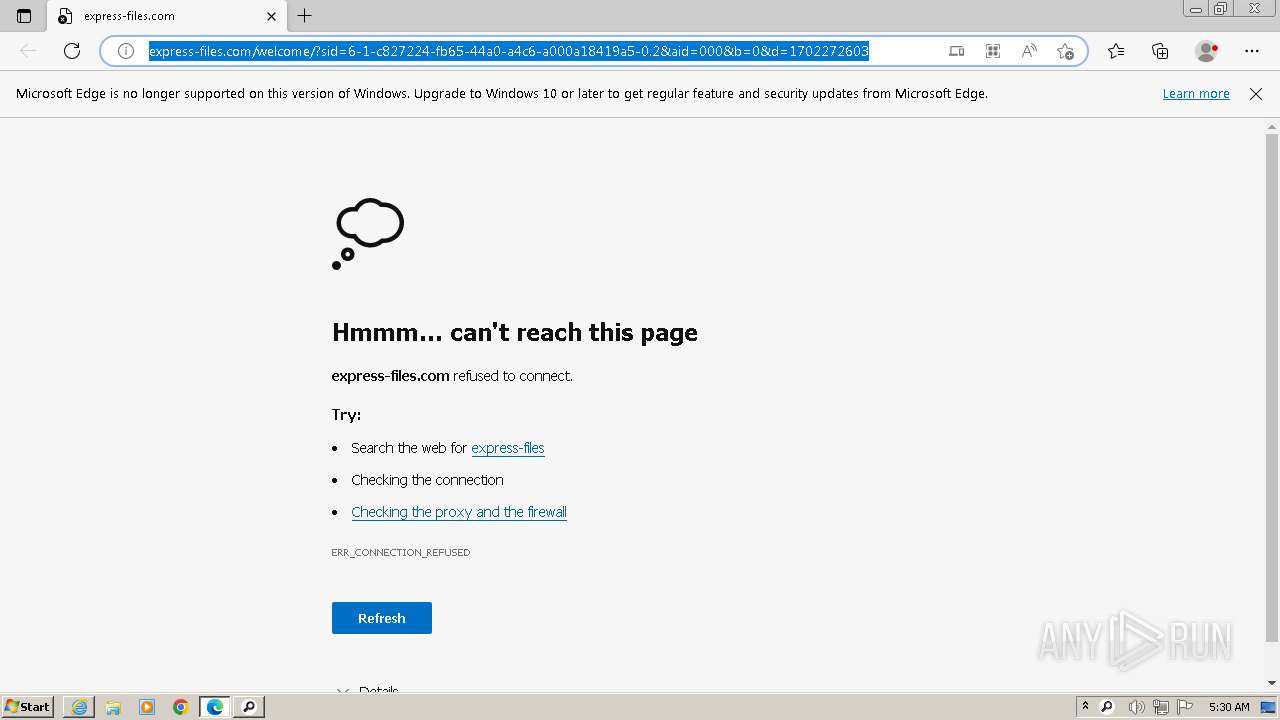Close the express-files.com tab
1280x720 pixels.
271,16
